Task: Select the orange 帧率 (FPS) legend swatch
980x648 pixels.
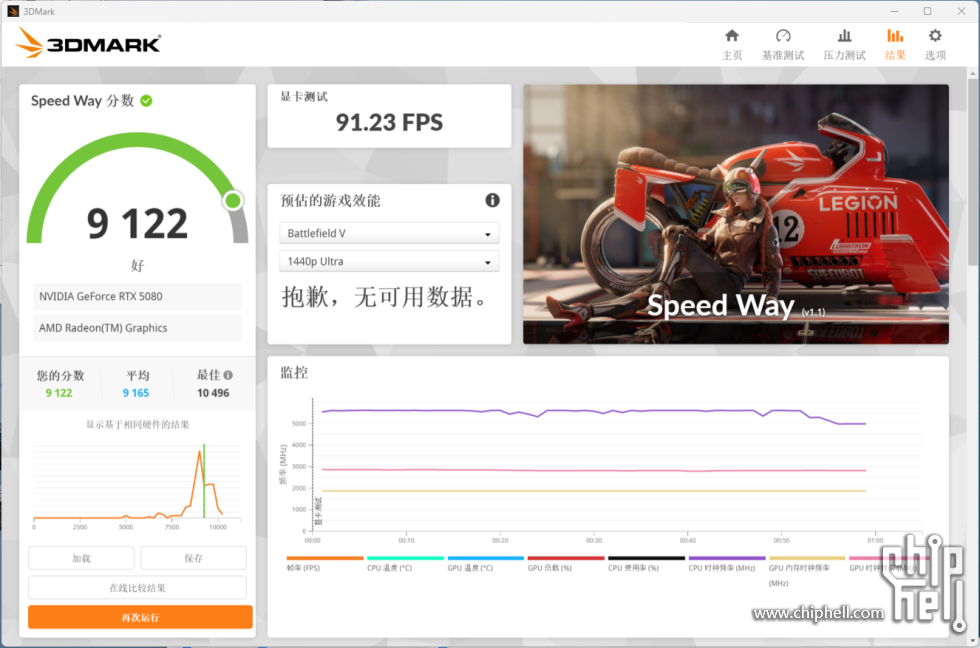Action: tap(325, 558)
